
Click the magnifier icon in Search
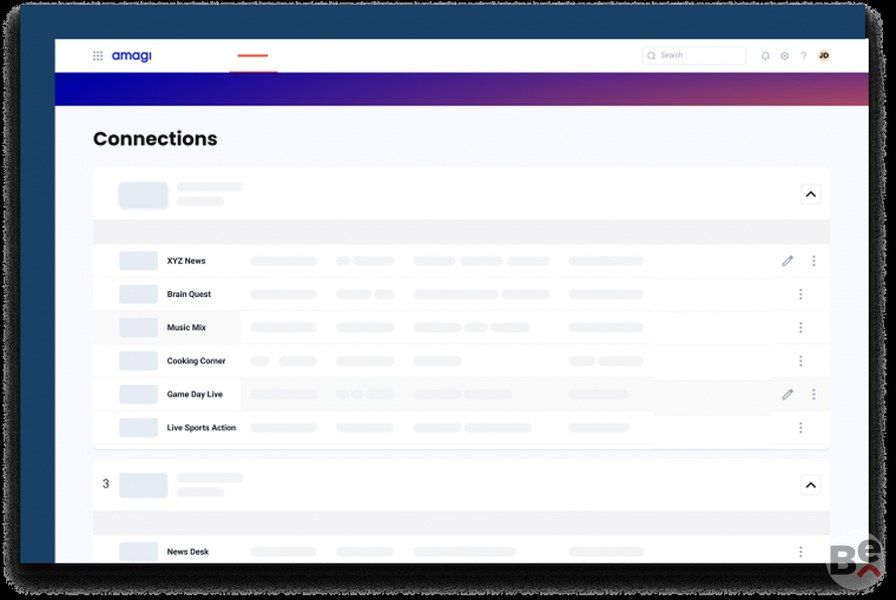coord(651,55)
